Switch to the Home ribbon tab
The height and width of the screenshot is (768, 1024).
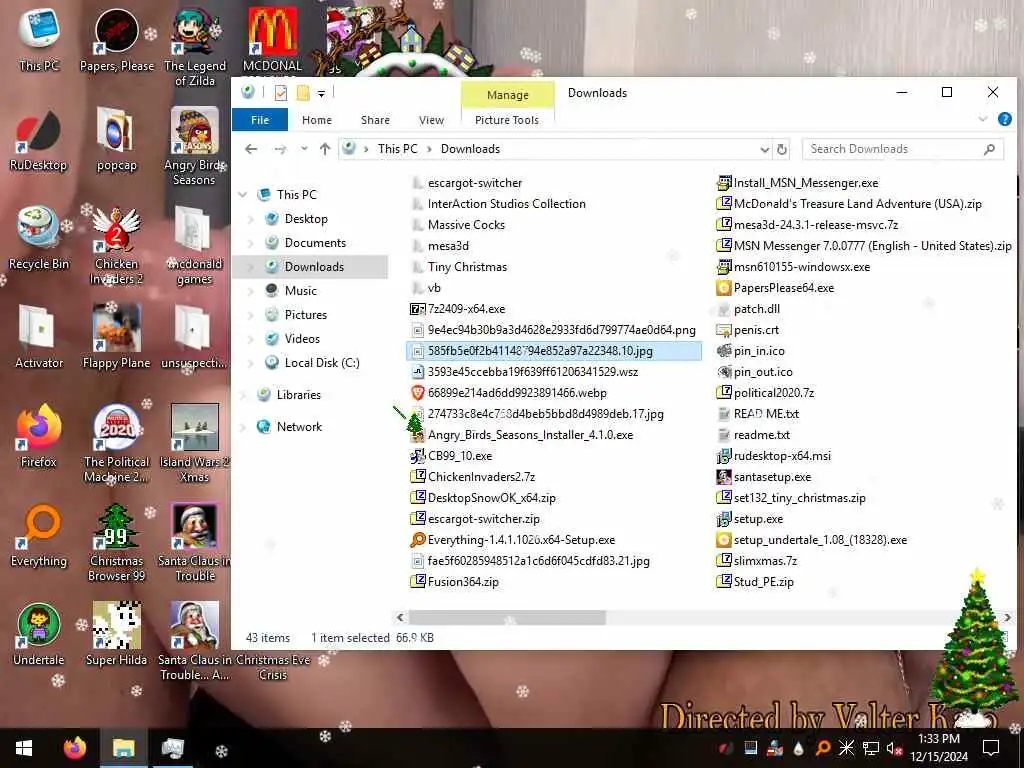pos(317,120)
